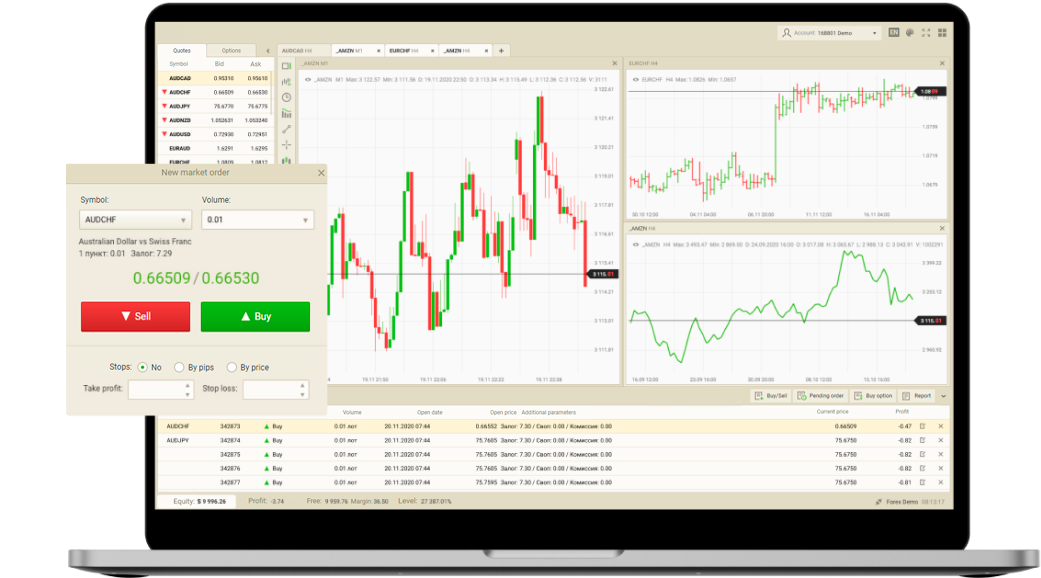Open the color theme palette icon
Image resolution: width=1041 pixels, height=578 pixels.
click(x=909, y=33)
